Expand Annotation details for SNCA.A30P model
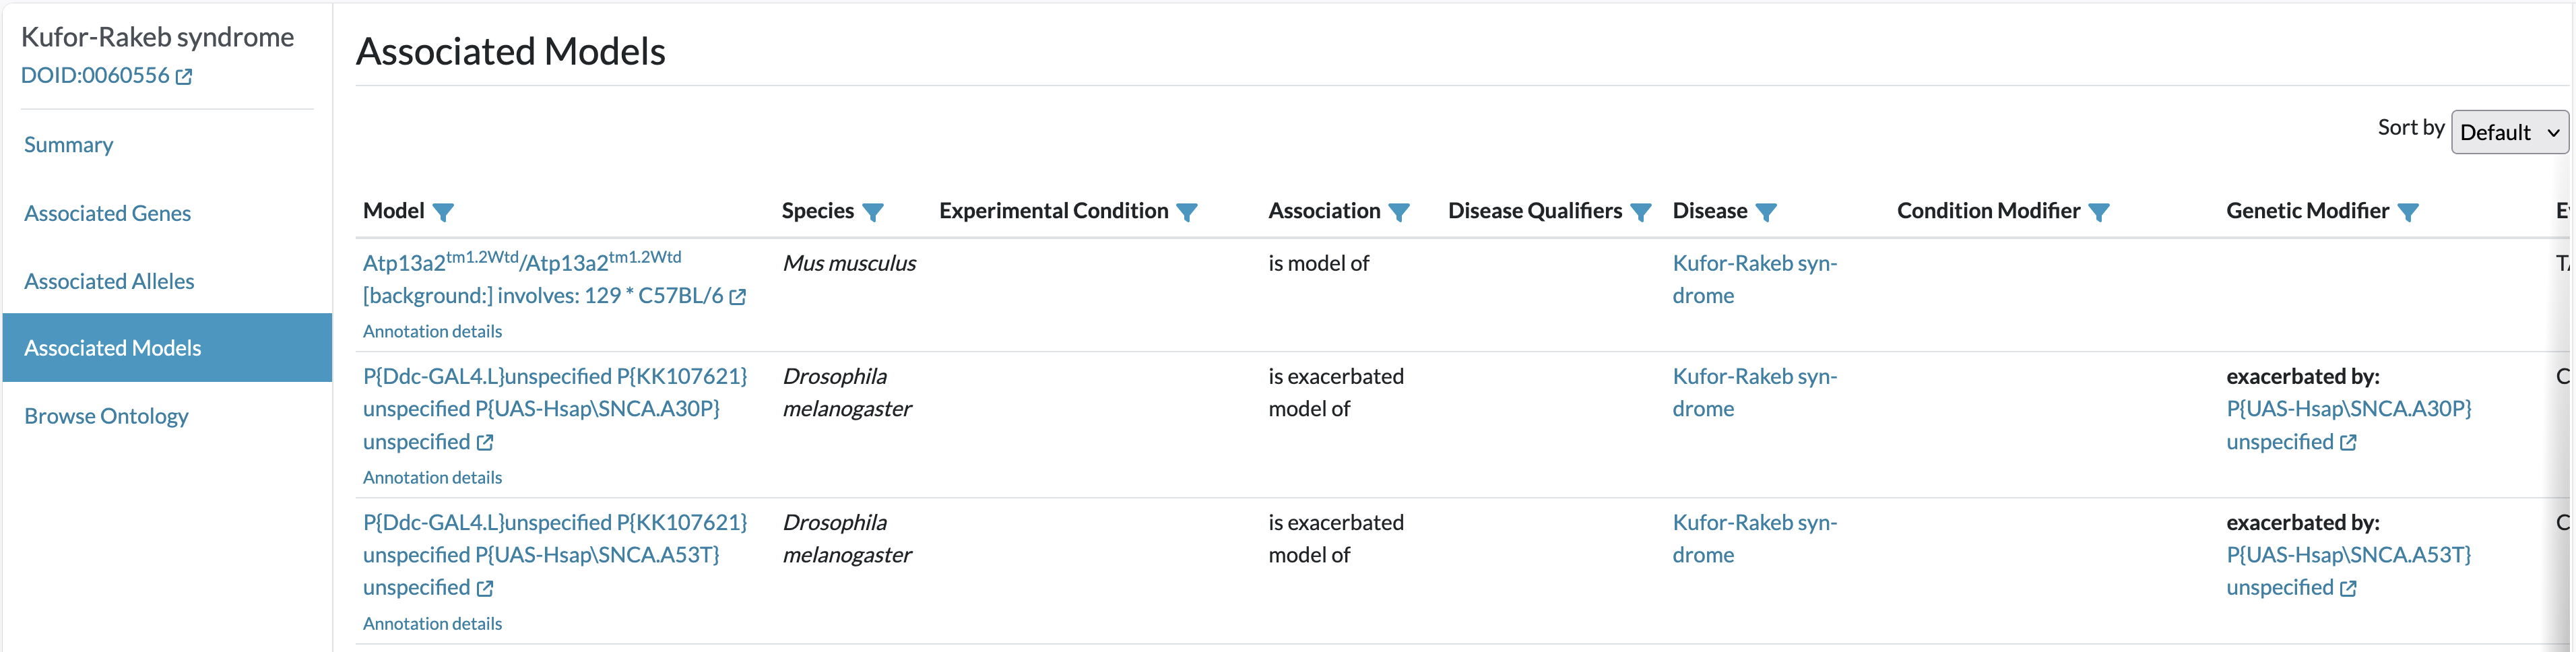The width and height of the screenshot is (2576, 652). pyautogui.click(x=432, y=477)
